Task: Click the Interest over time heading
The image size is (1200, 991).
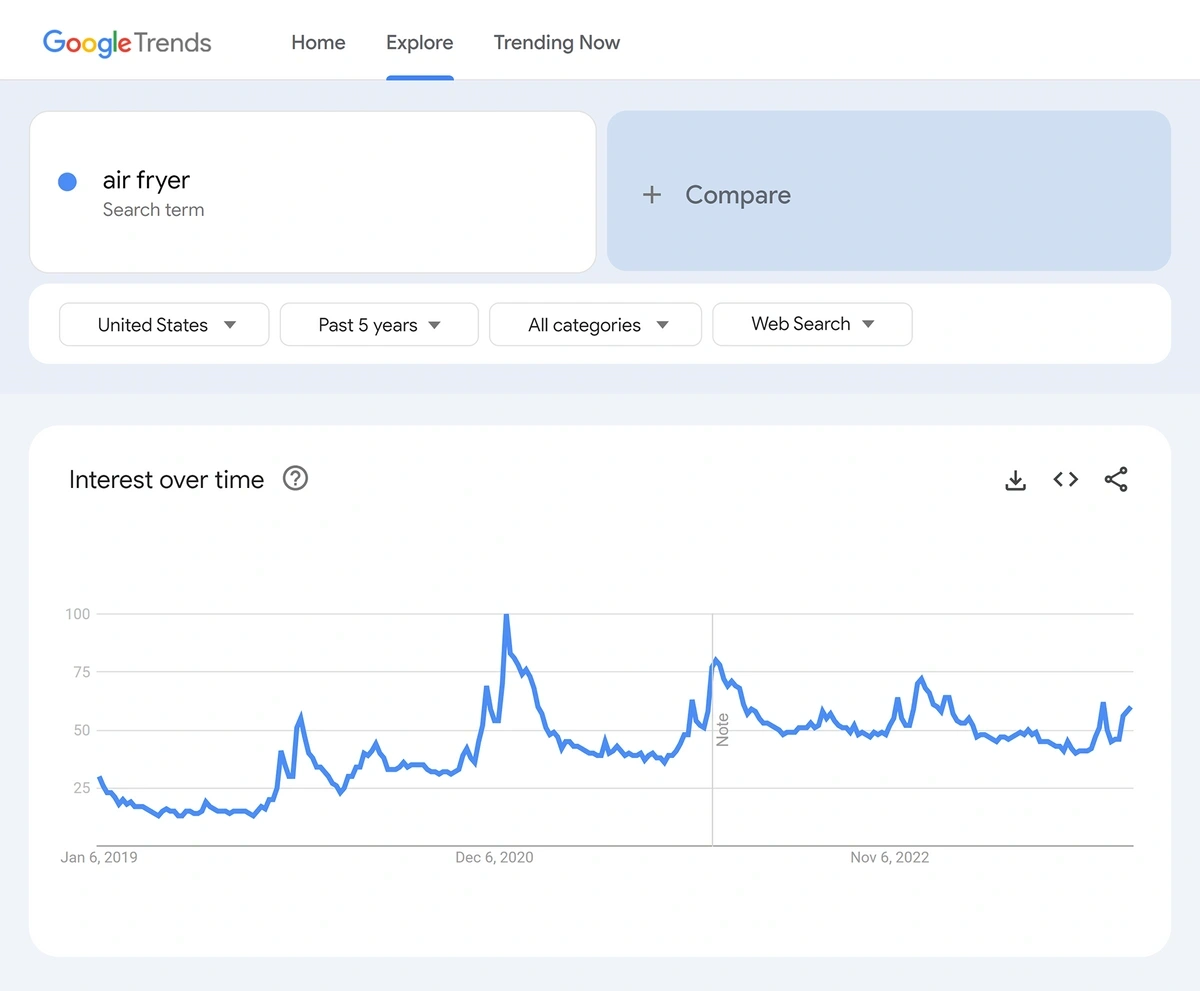Action: point(166,480)
